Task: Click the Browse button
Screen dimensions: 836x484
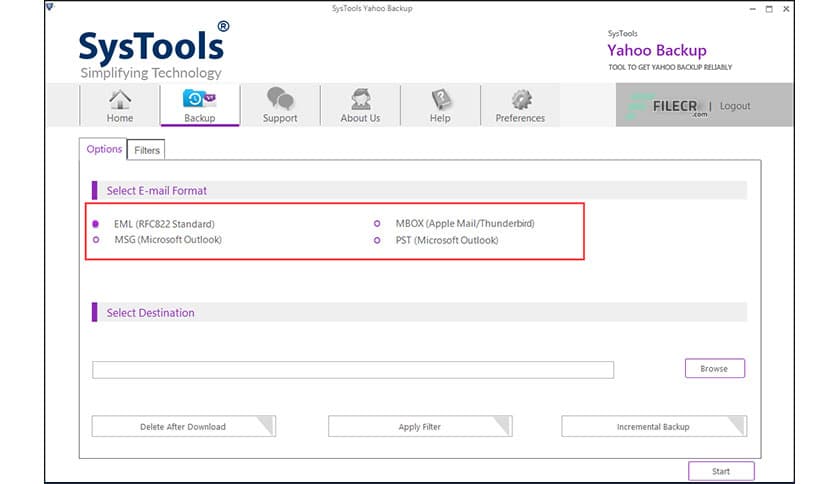Action: [x=714, y=368]
